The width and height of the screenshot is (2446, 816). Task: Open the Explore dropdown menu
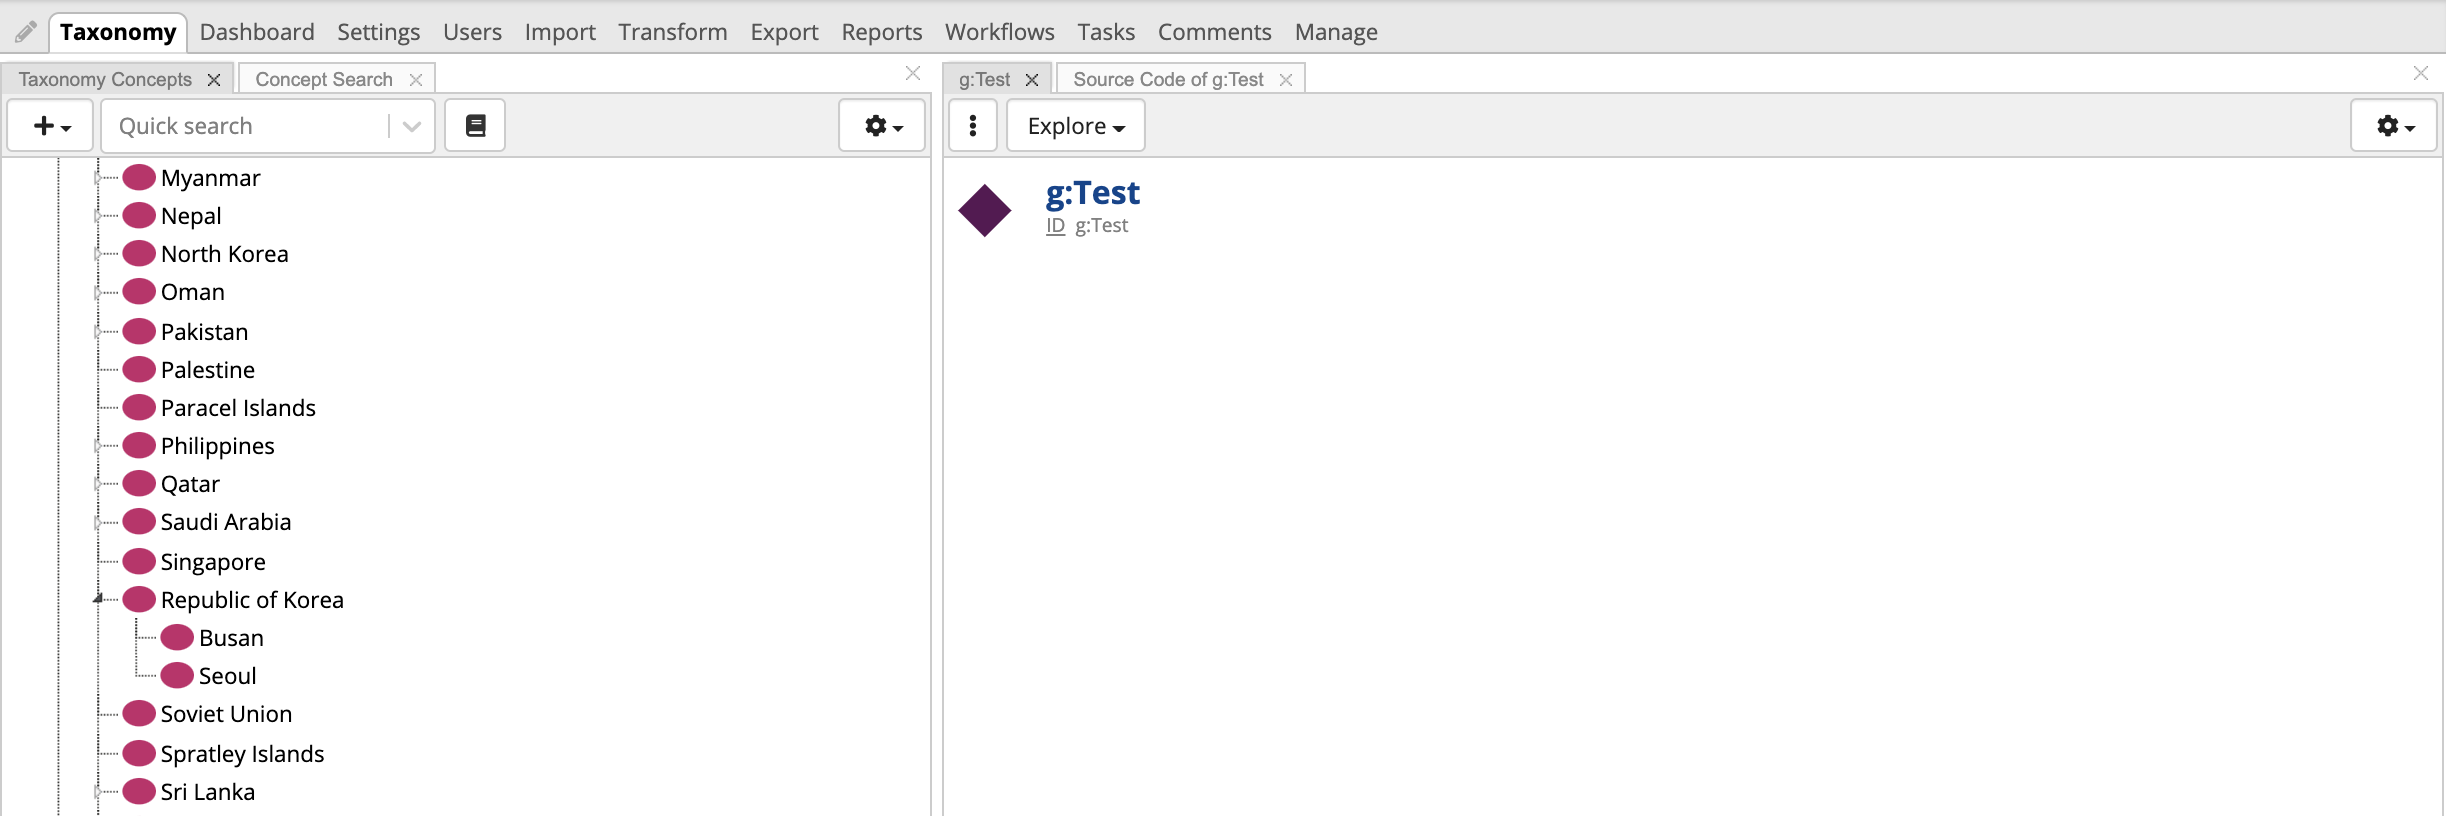click(x=1075, y=126)
